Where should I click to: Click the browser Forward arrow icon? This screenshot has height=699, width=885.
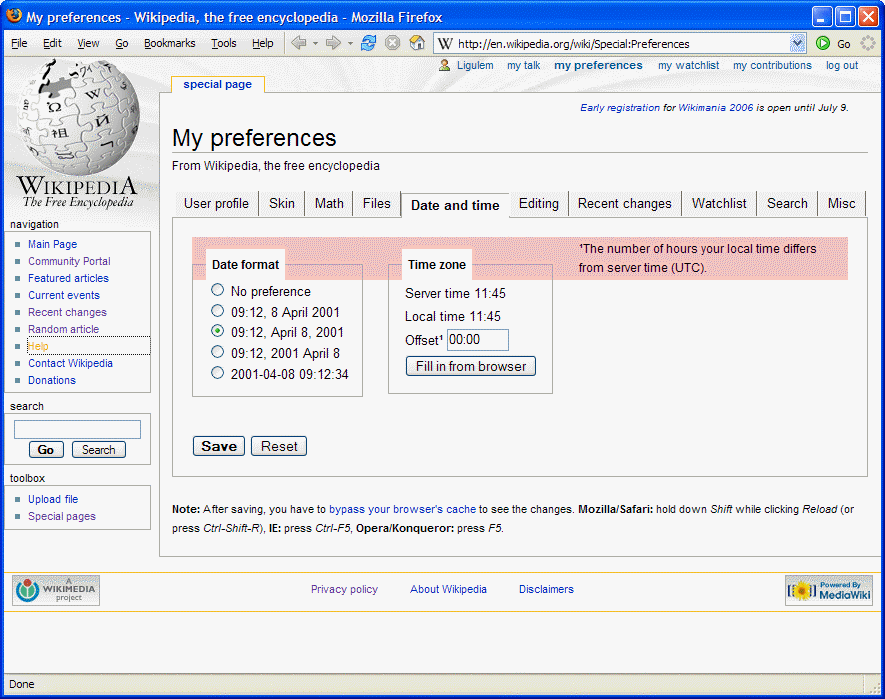click(334, 43)
